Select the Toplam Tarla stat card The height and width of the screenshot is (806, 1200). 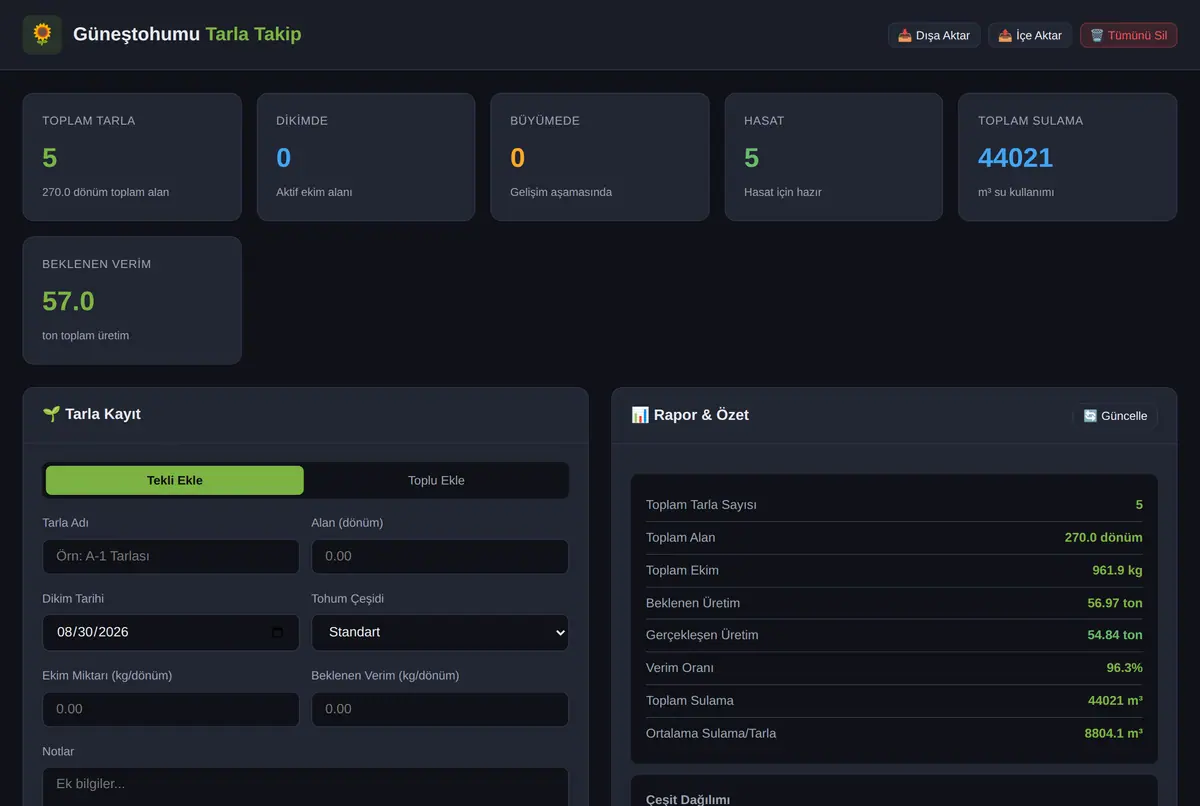tap(132, 157)
